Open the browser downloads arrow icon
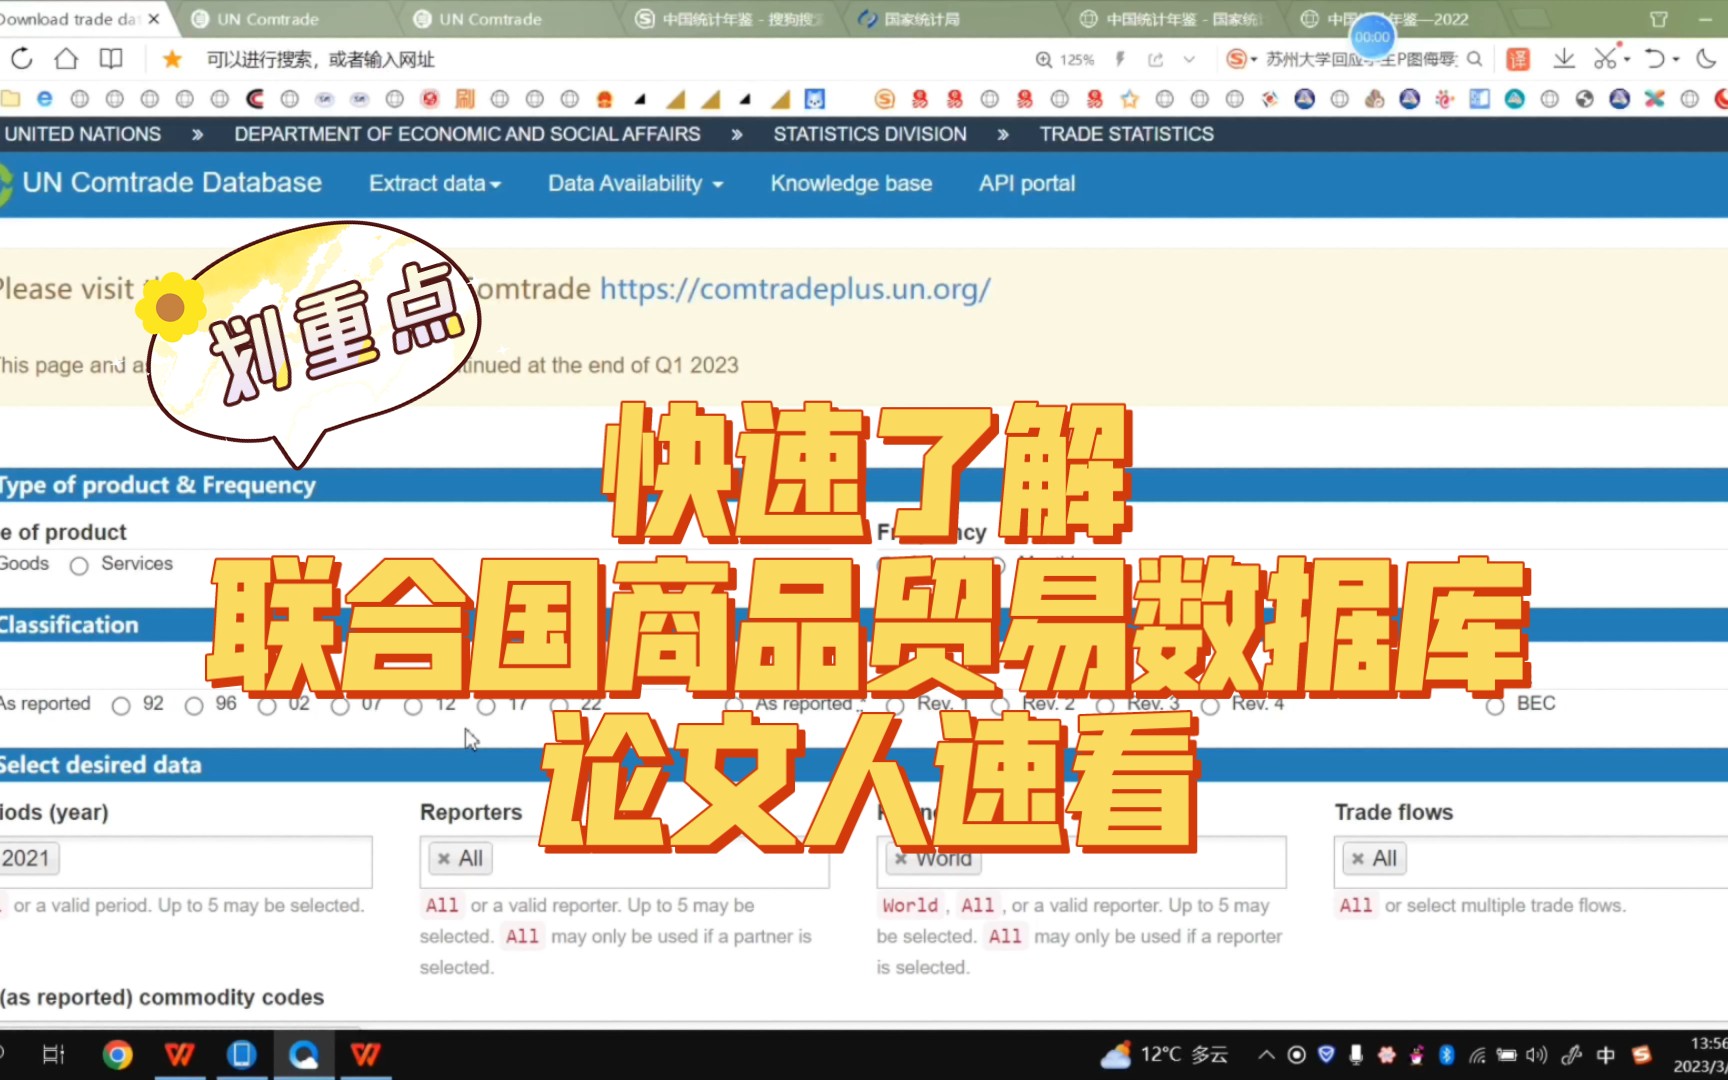1728x1080 pixels. click(1564, 59)
